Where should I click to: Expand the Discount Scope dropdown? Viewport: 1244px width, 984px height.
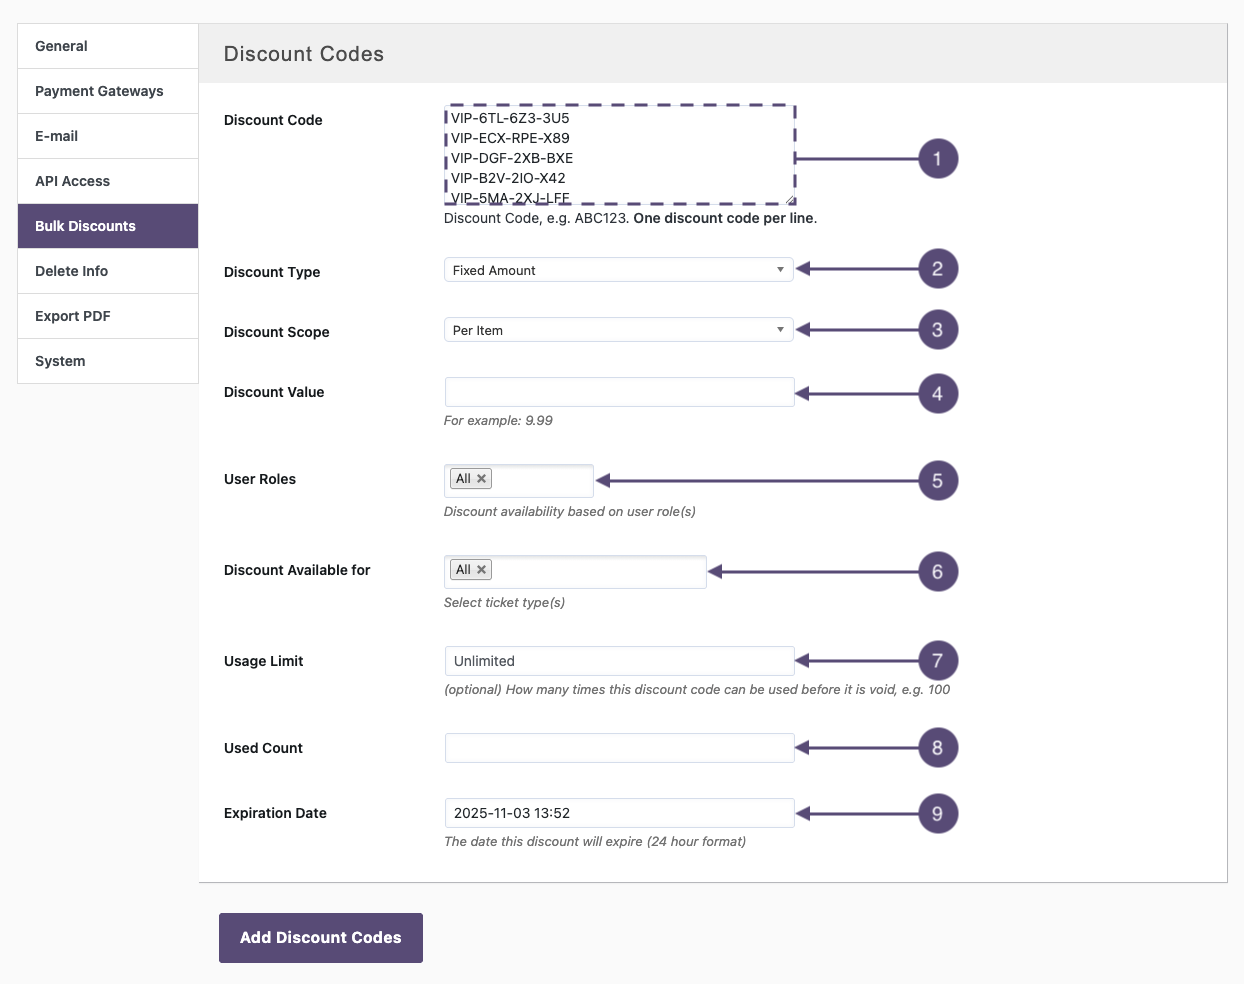point(618,330)
